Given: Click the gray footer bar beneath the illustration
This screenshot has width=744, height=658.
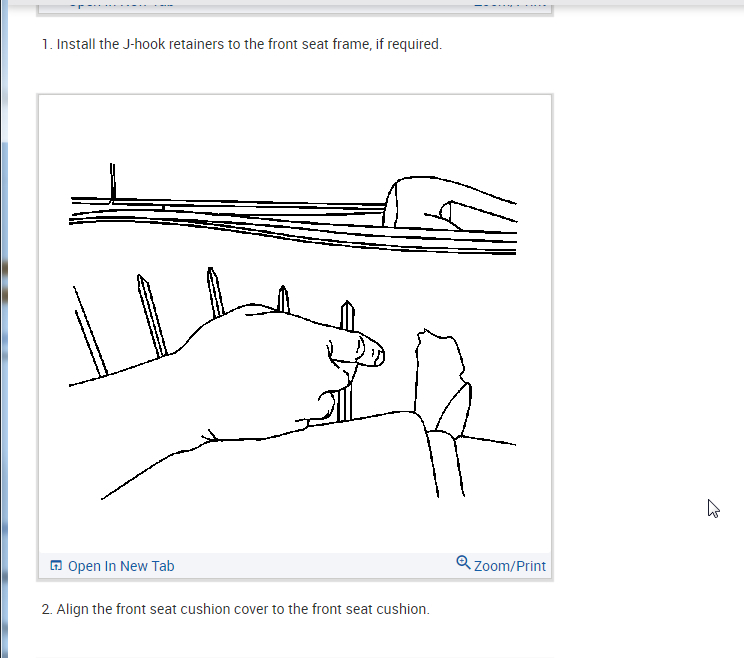Looking at the screenshot, I should coord(295,565).
